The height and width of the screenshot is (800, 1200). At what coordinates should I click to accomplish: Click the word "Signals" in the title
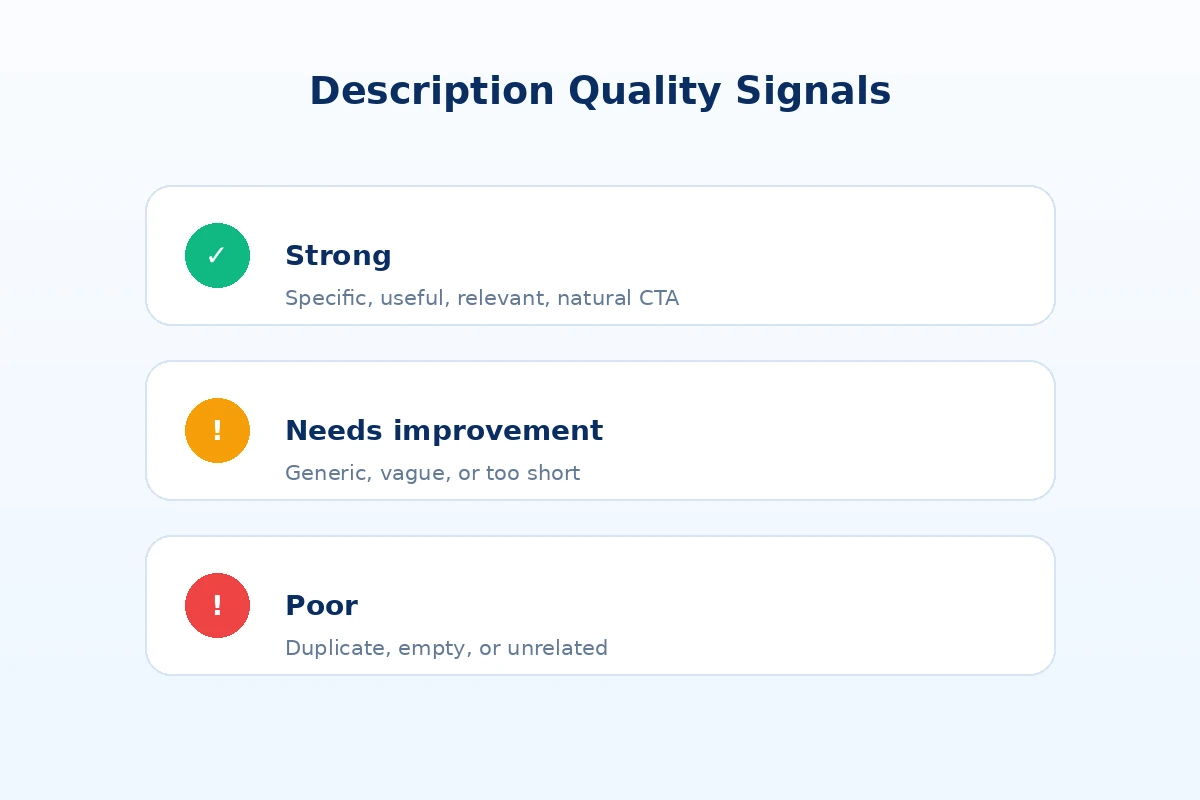point(813,91)
